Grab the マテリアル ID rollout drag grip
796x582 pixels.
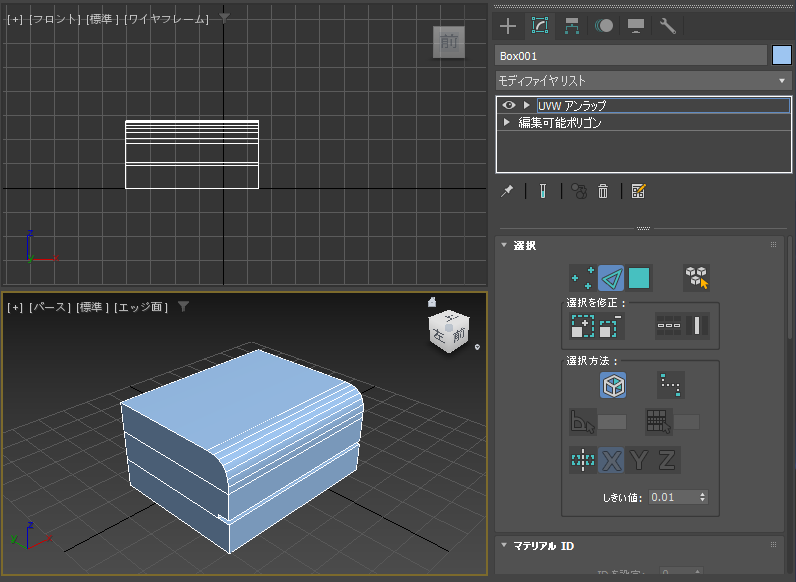773,544
